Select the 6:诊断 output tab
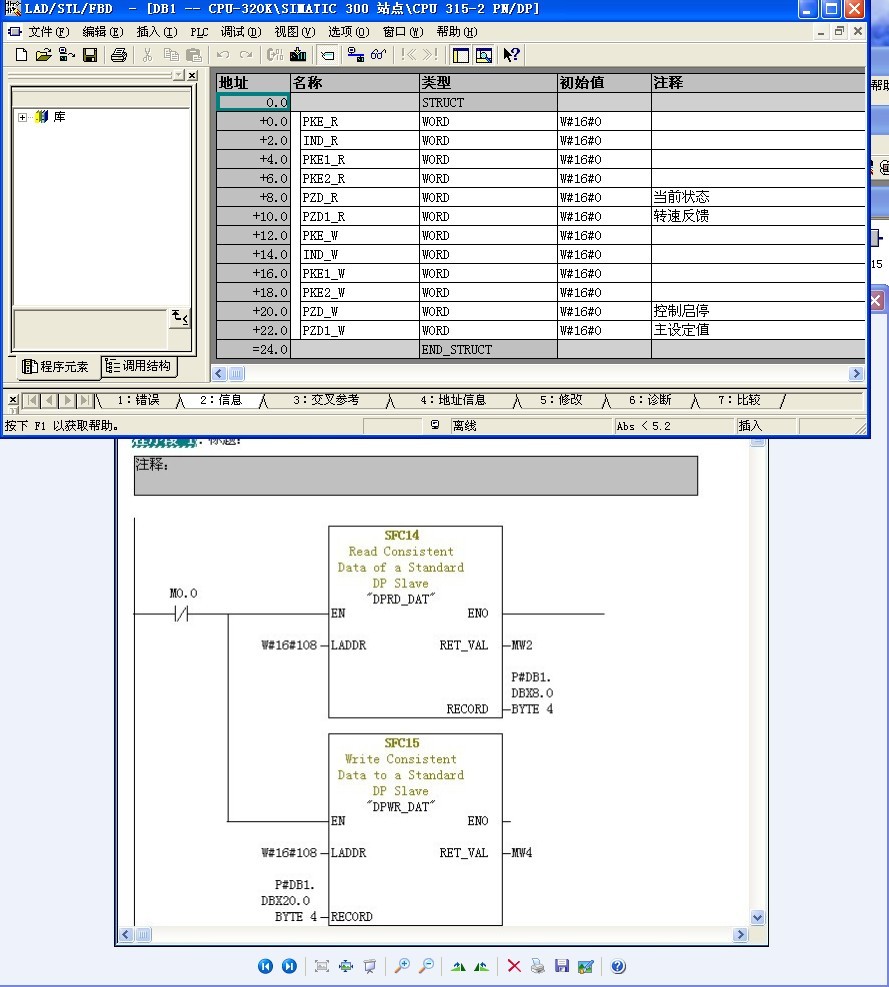 click(x=650, y=400)
